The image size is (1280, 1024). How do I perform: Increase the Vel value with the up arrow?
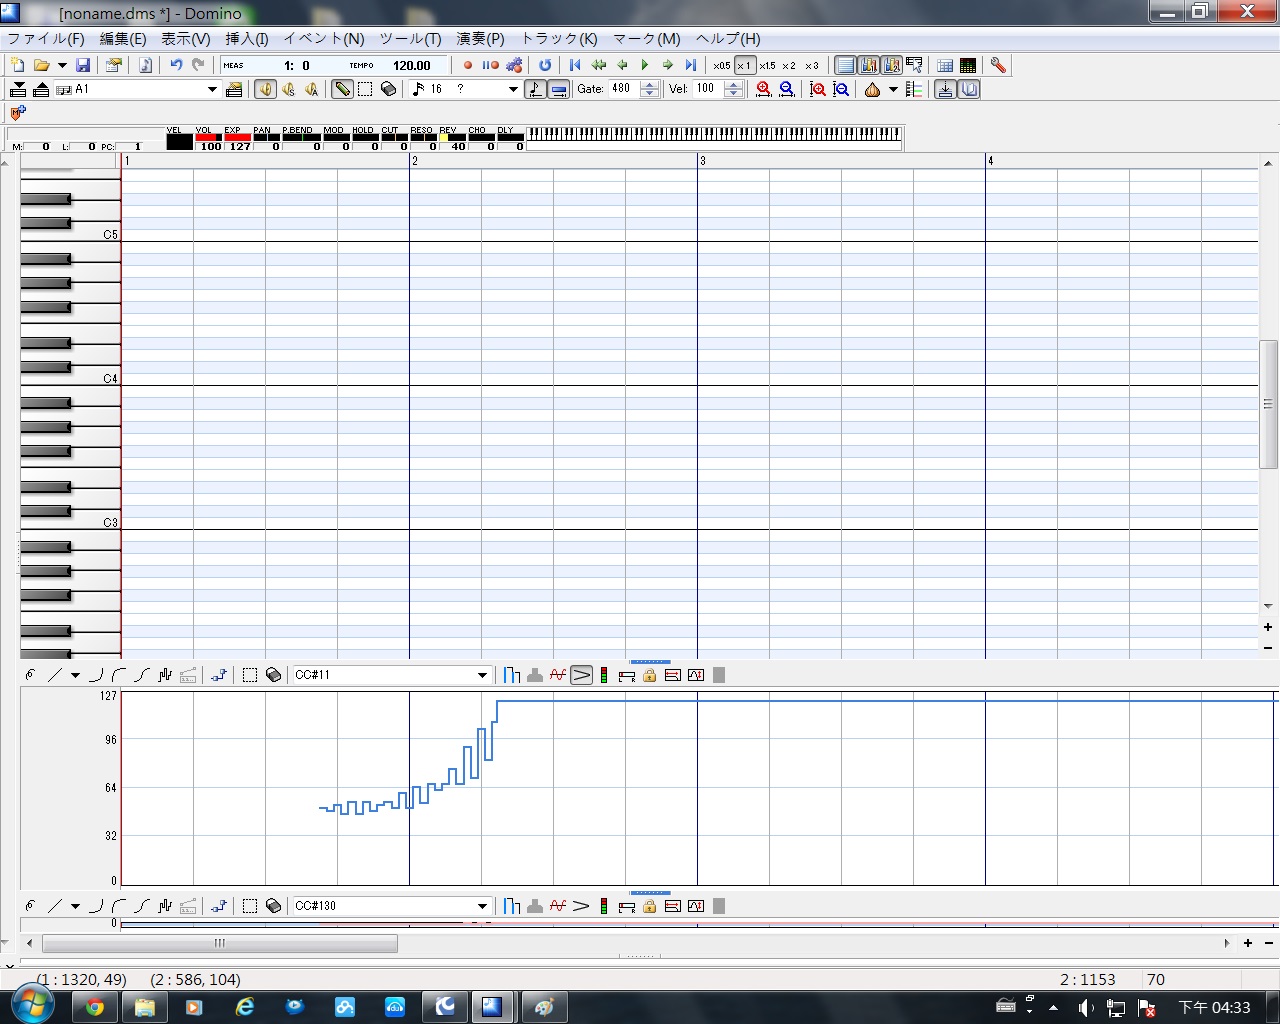pyautogui.click(x=733, y=84)
